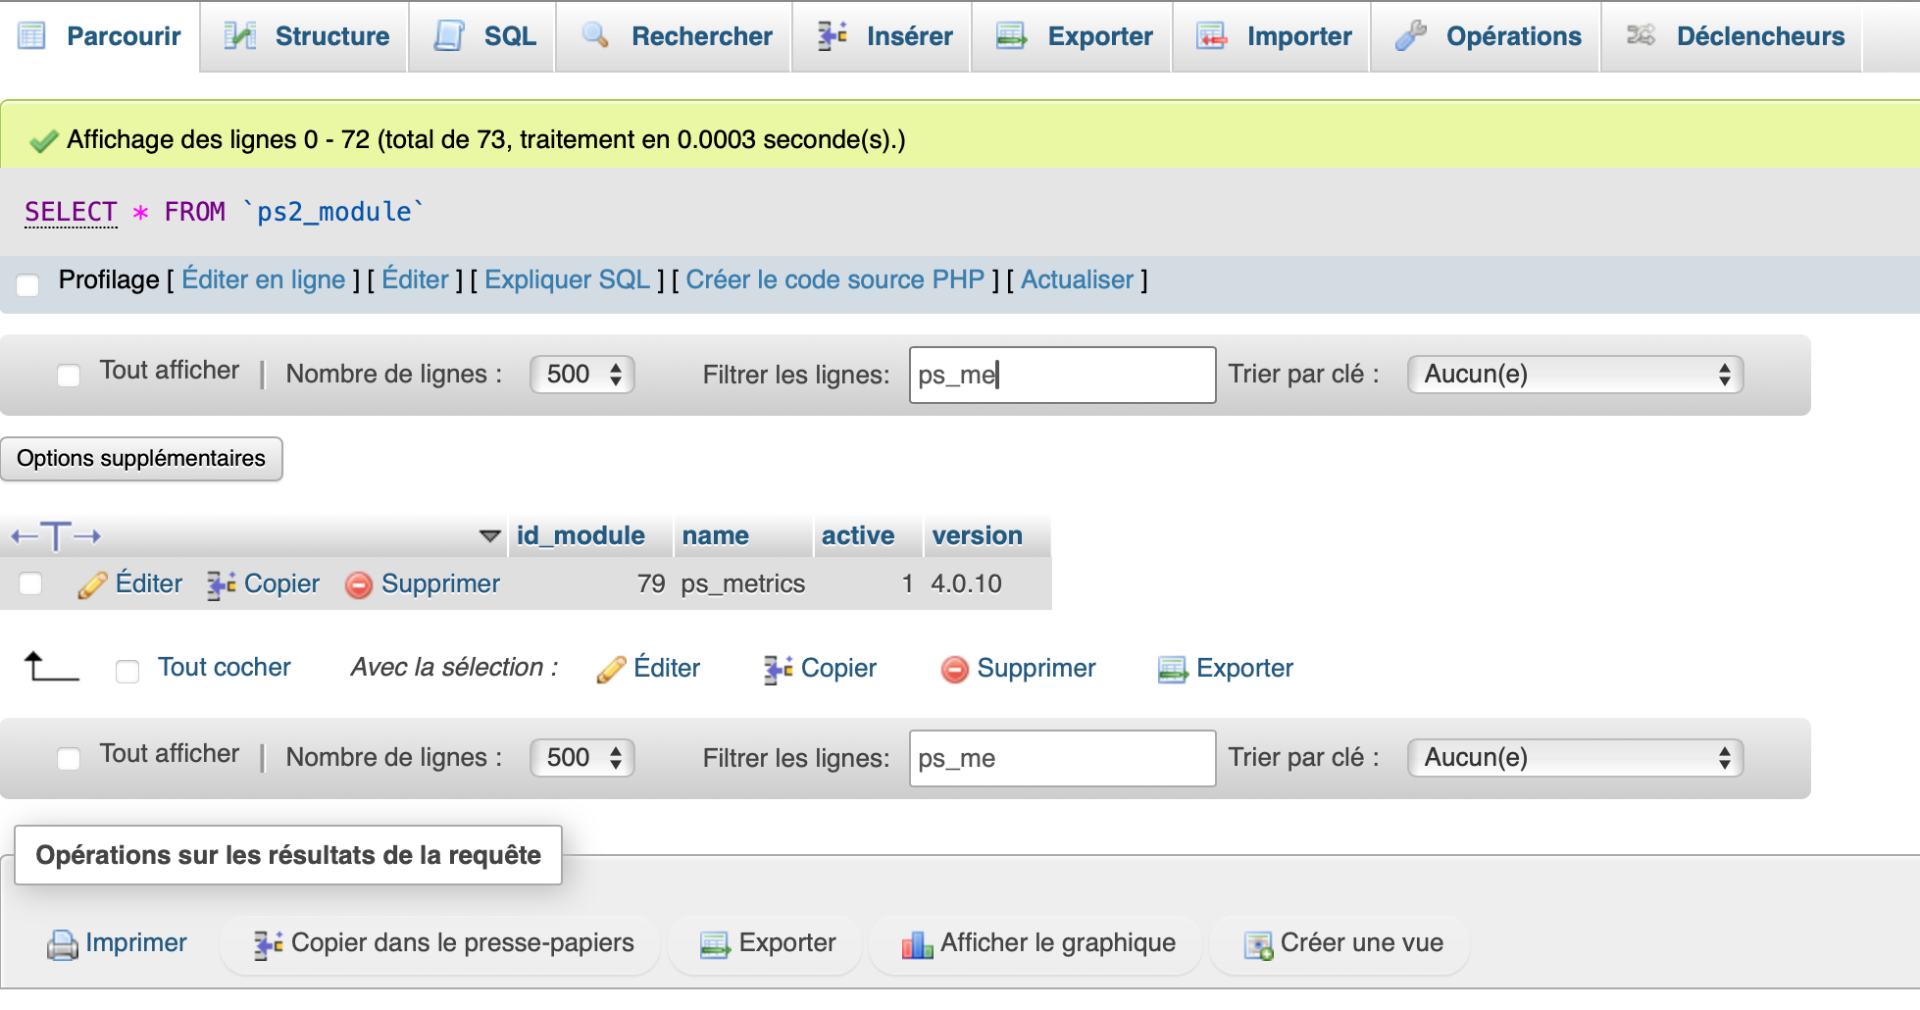Click the id_module value 79

(x=651, y=584)
